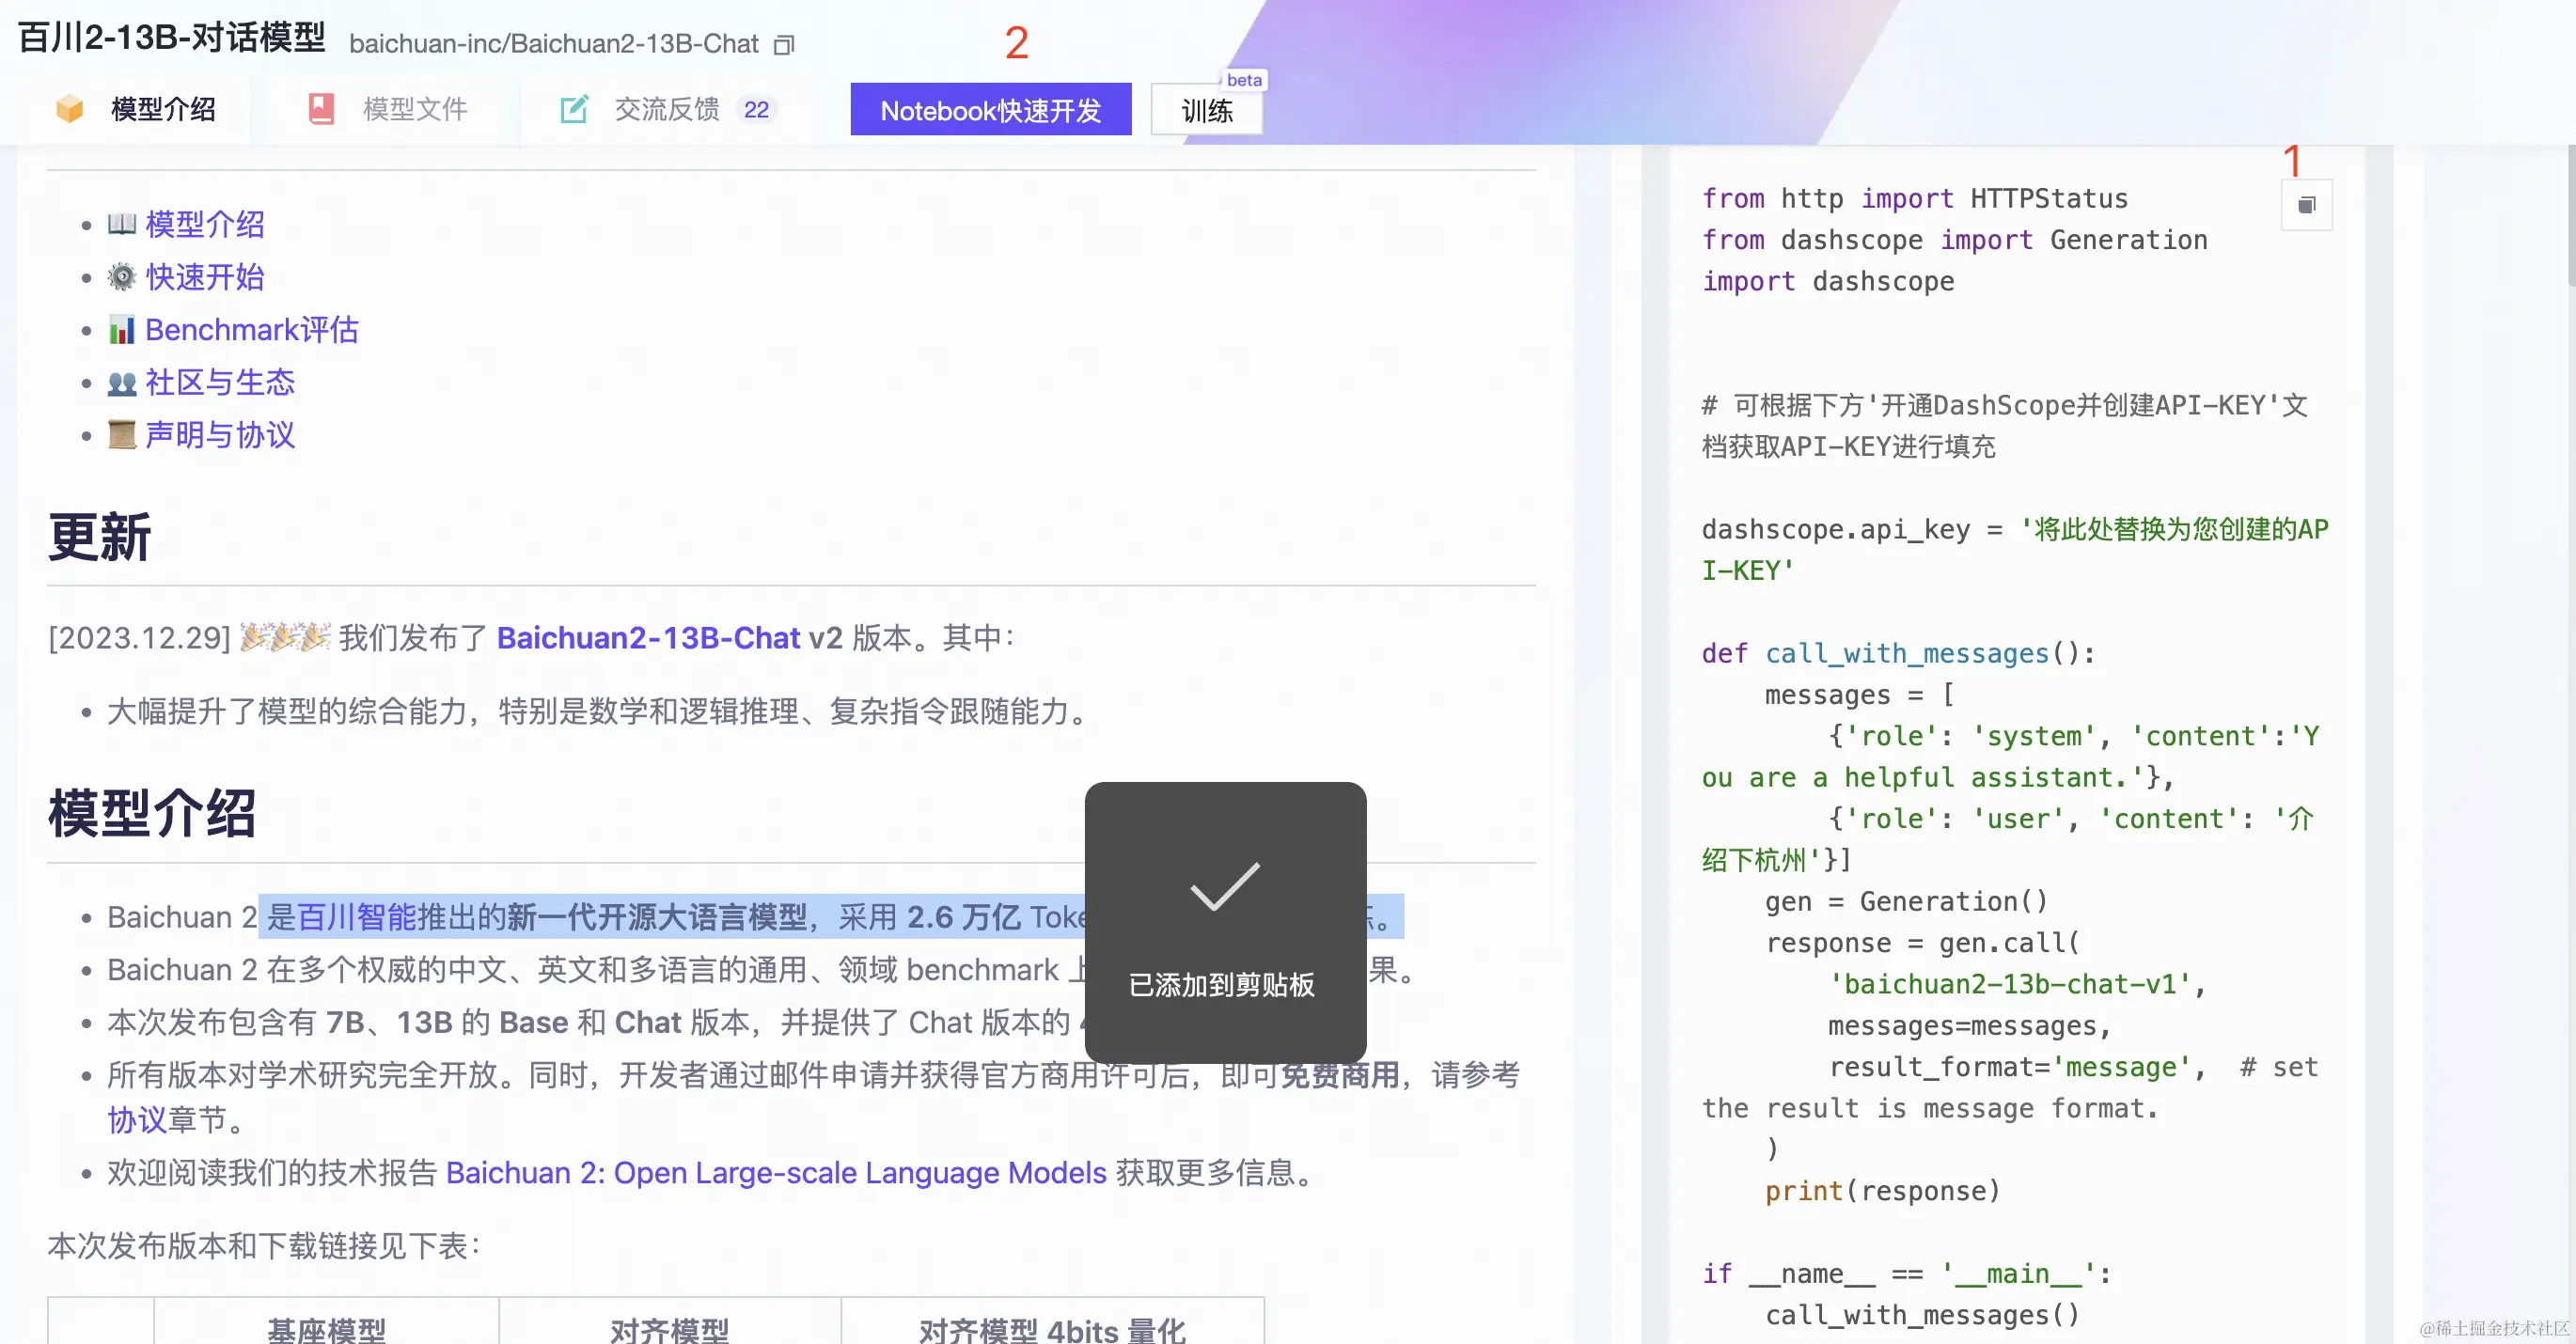Click the yellow cube 模型介绍 tab icon
The image size is (2576, 1344).
tap(70, 109)
